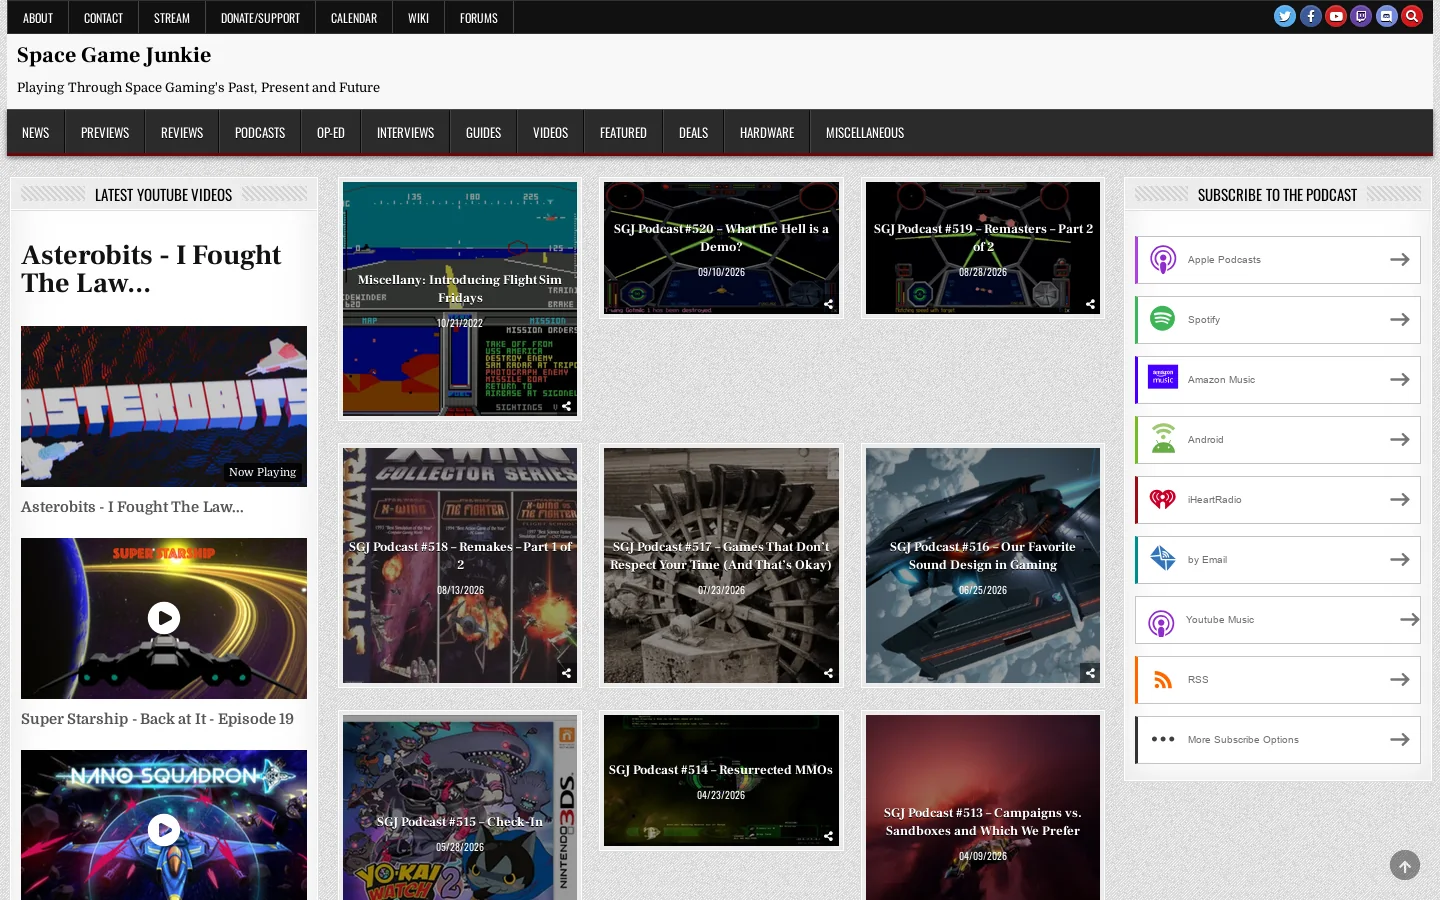Open the Asterobits now-playing video thumbnail
The image size is (1440, 900).
(164, 406)
